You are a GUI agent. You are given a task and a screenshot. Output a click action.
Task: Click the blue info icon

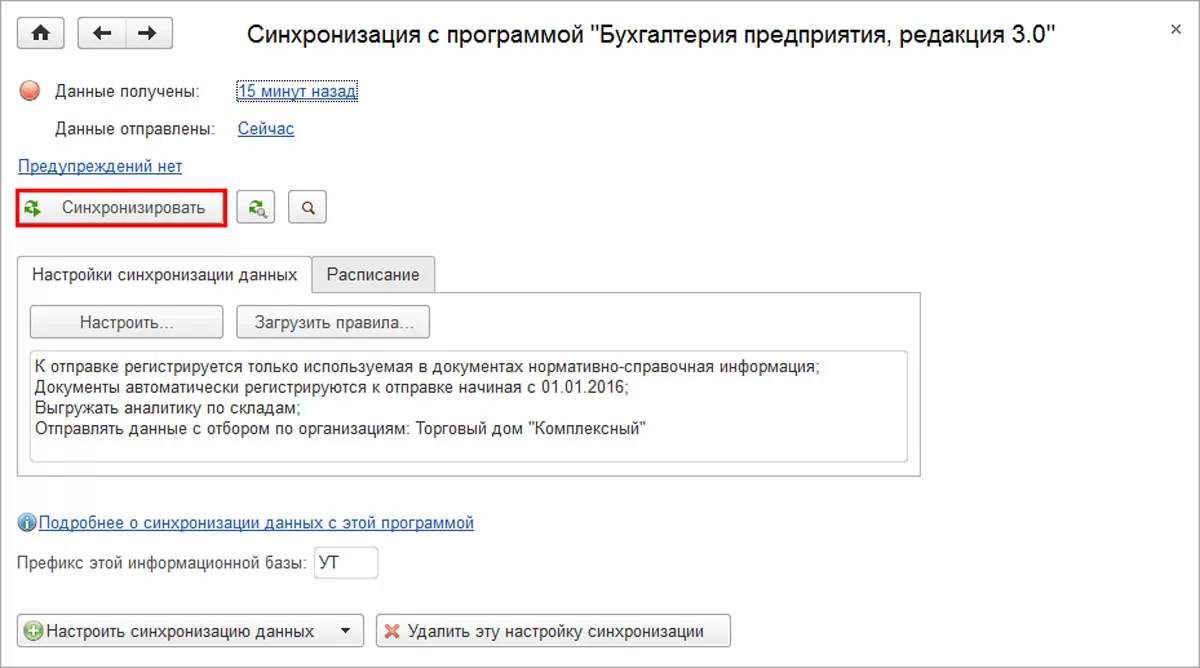[27, 522]
